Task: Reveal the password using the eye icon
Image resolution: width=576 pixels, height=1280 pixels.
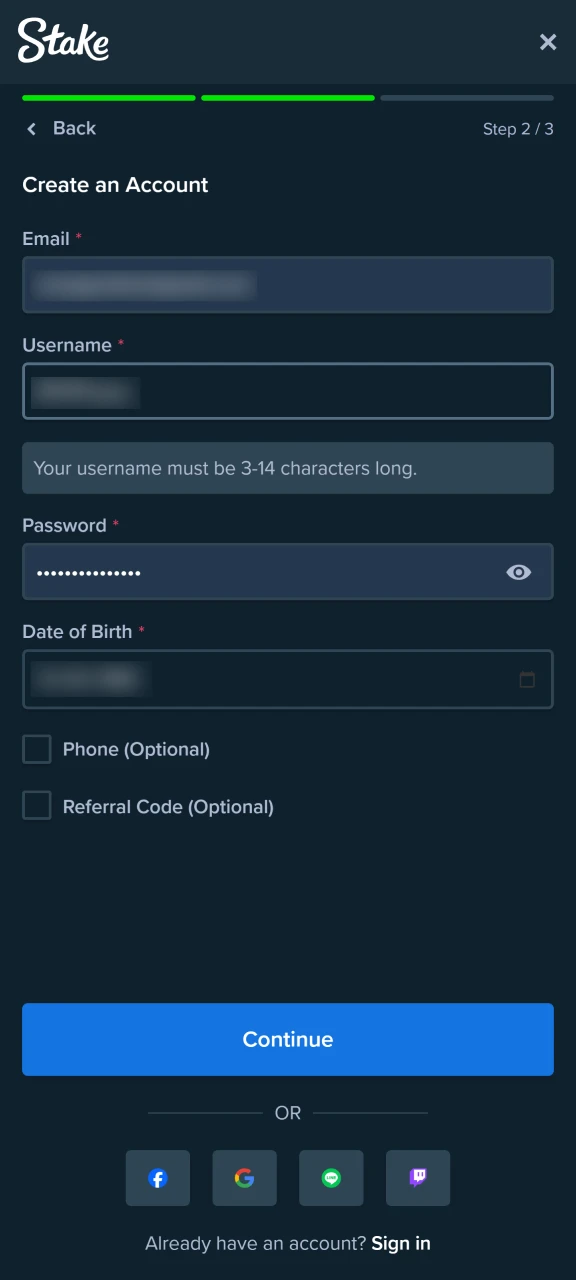Action: pyautogui.click(x=518, y=572)
